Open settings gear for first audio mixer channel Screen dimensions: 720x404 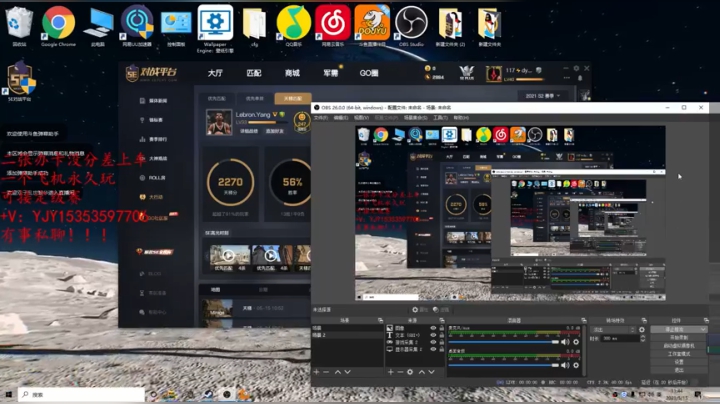pos(576,342)
